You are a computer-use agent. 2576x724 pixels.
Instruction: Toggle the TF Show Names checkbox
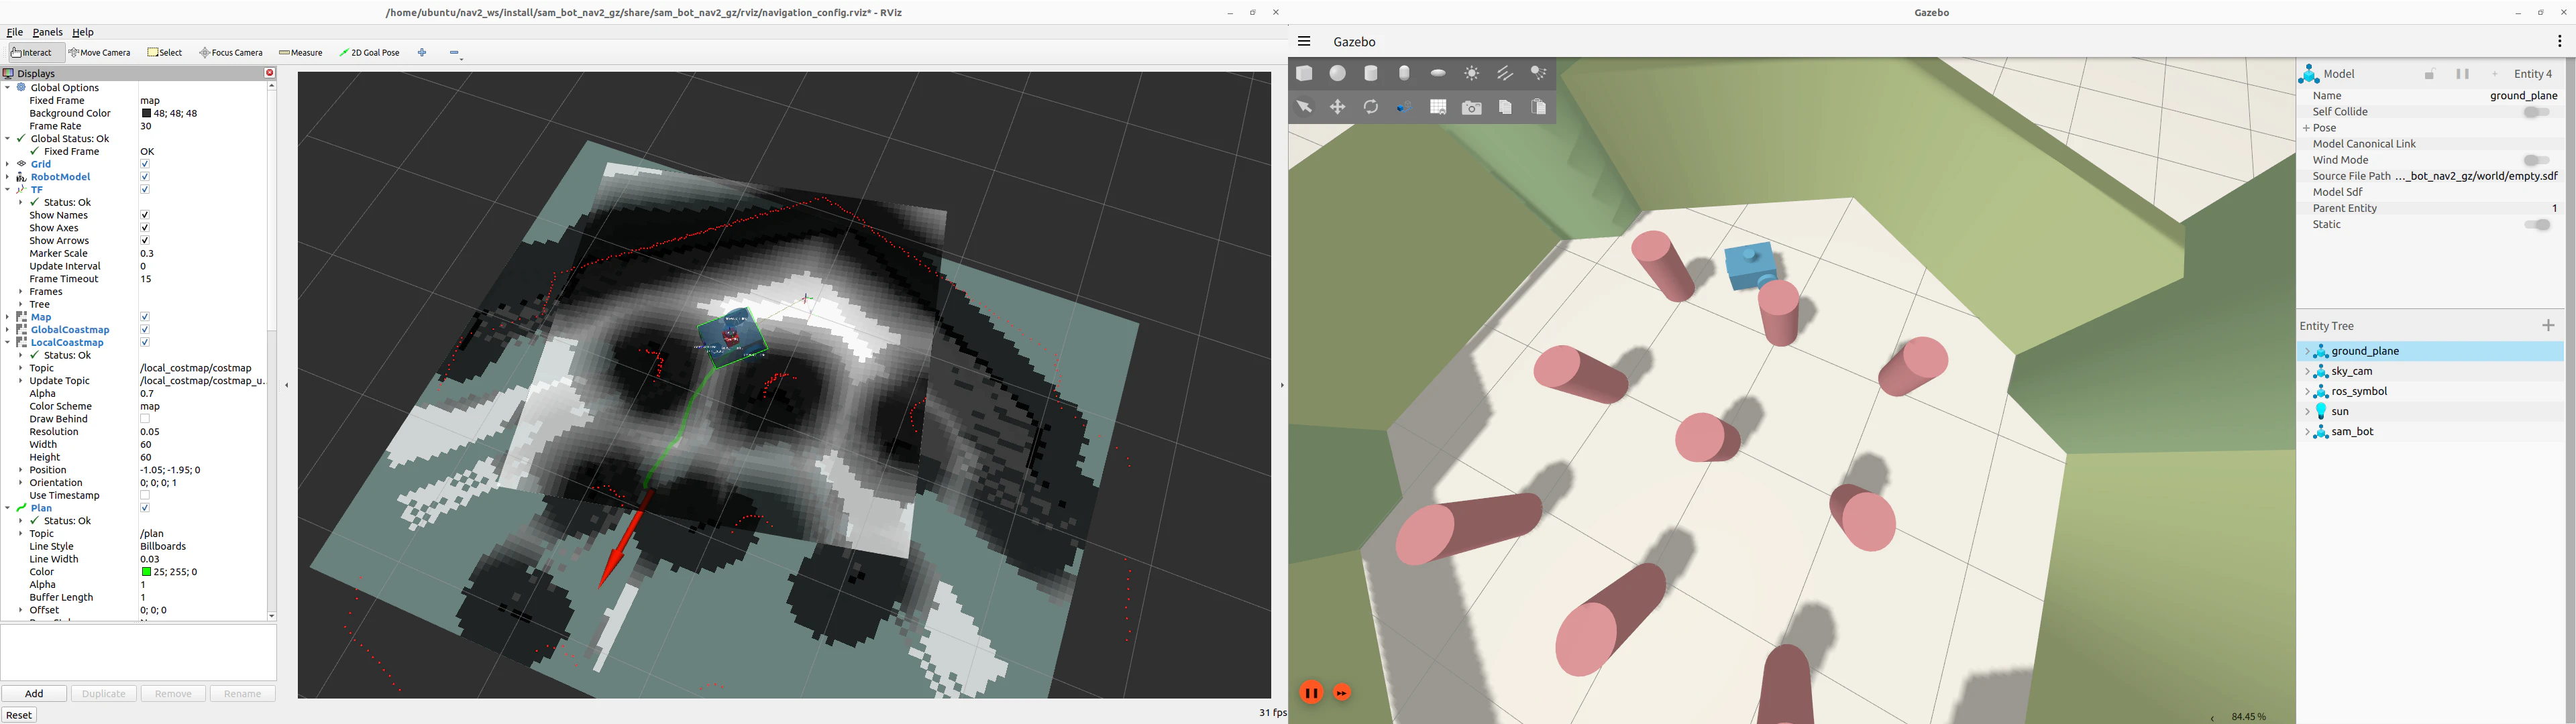145,215
